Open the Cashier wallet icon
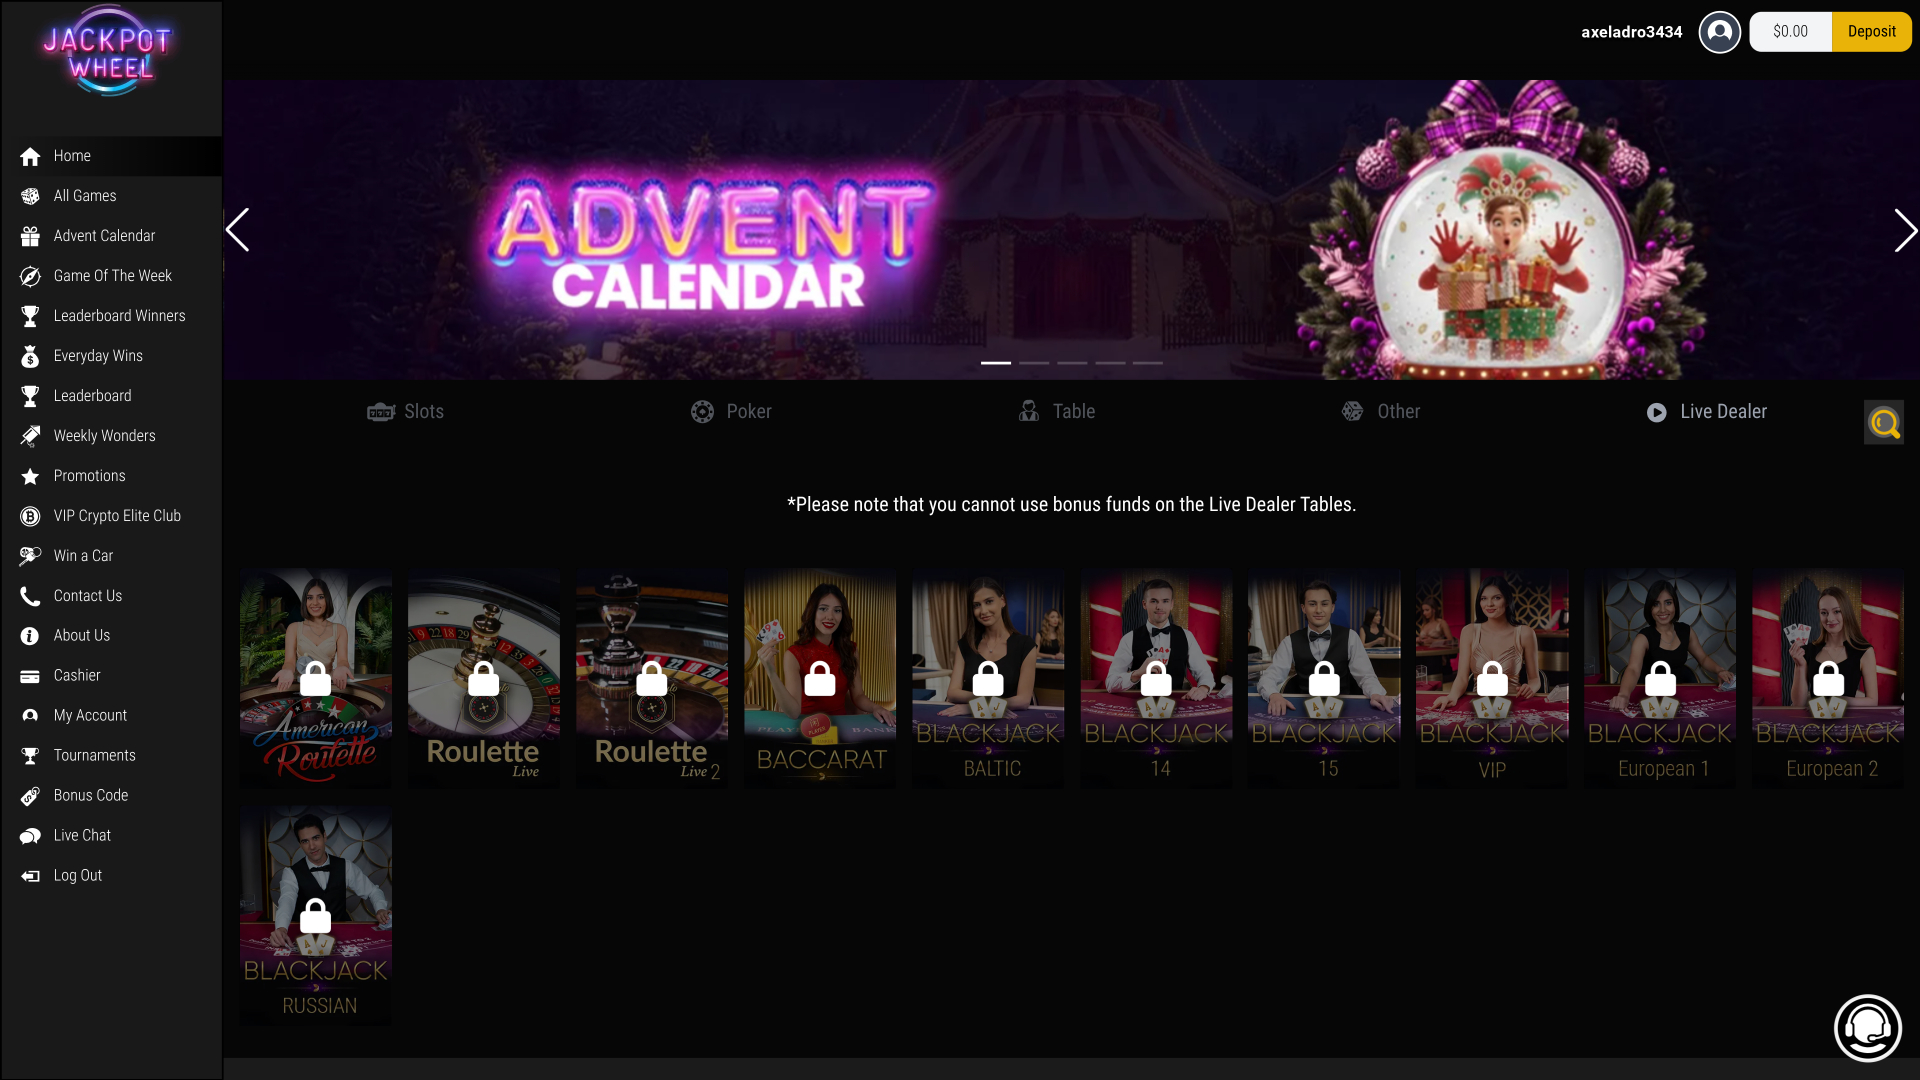 [x=30, y=676]
